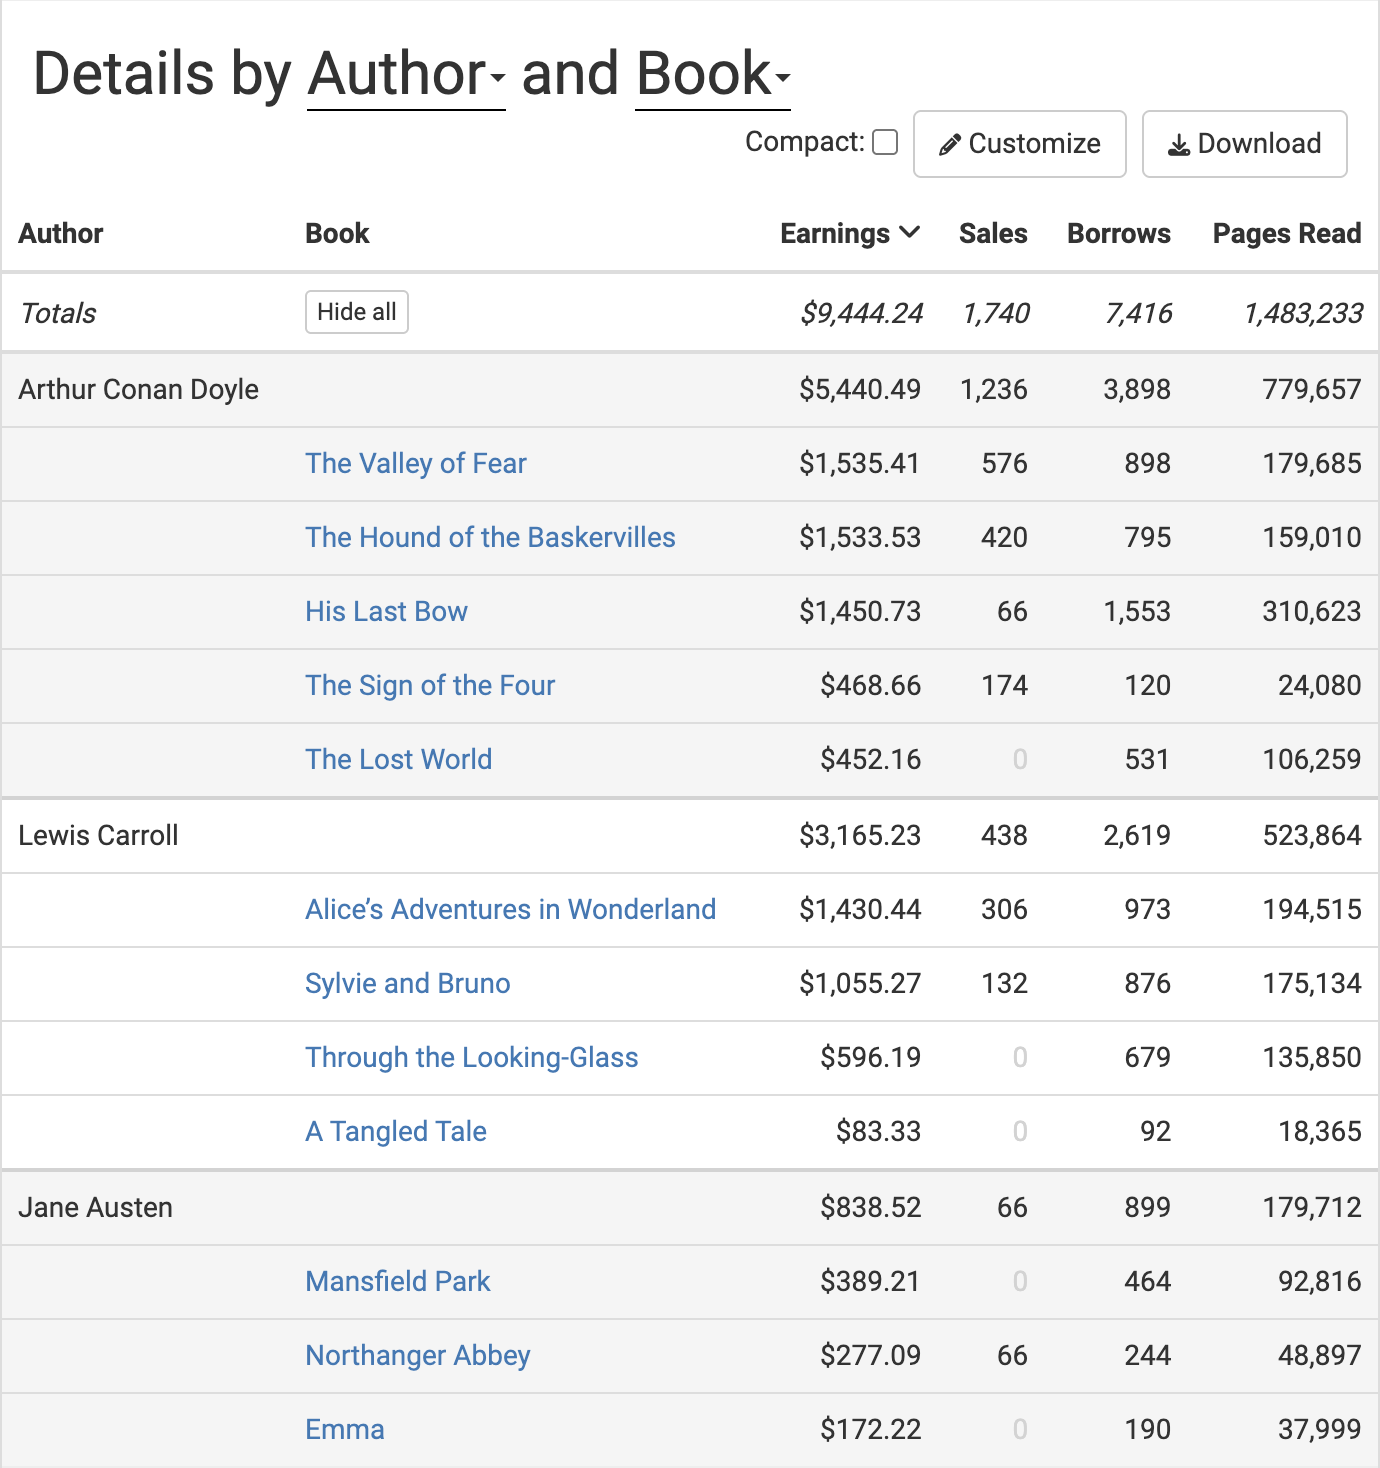Open The Lost World book link
The width and height of the screenshot is (1380, 1468).
pos(399,759)
